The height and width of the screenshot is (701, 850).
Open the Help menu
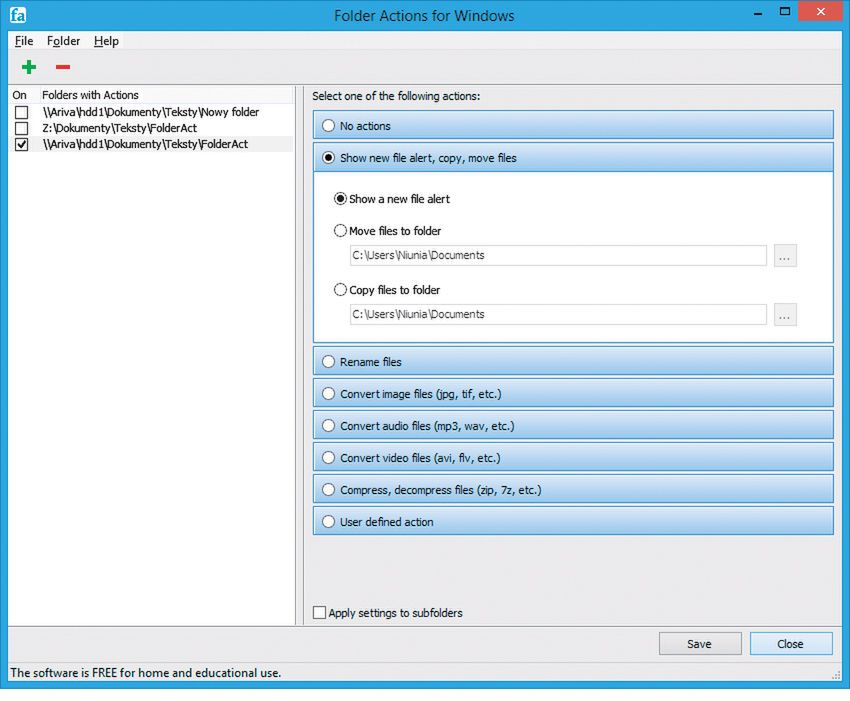pyautogui.click(x=106, y=41)
